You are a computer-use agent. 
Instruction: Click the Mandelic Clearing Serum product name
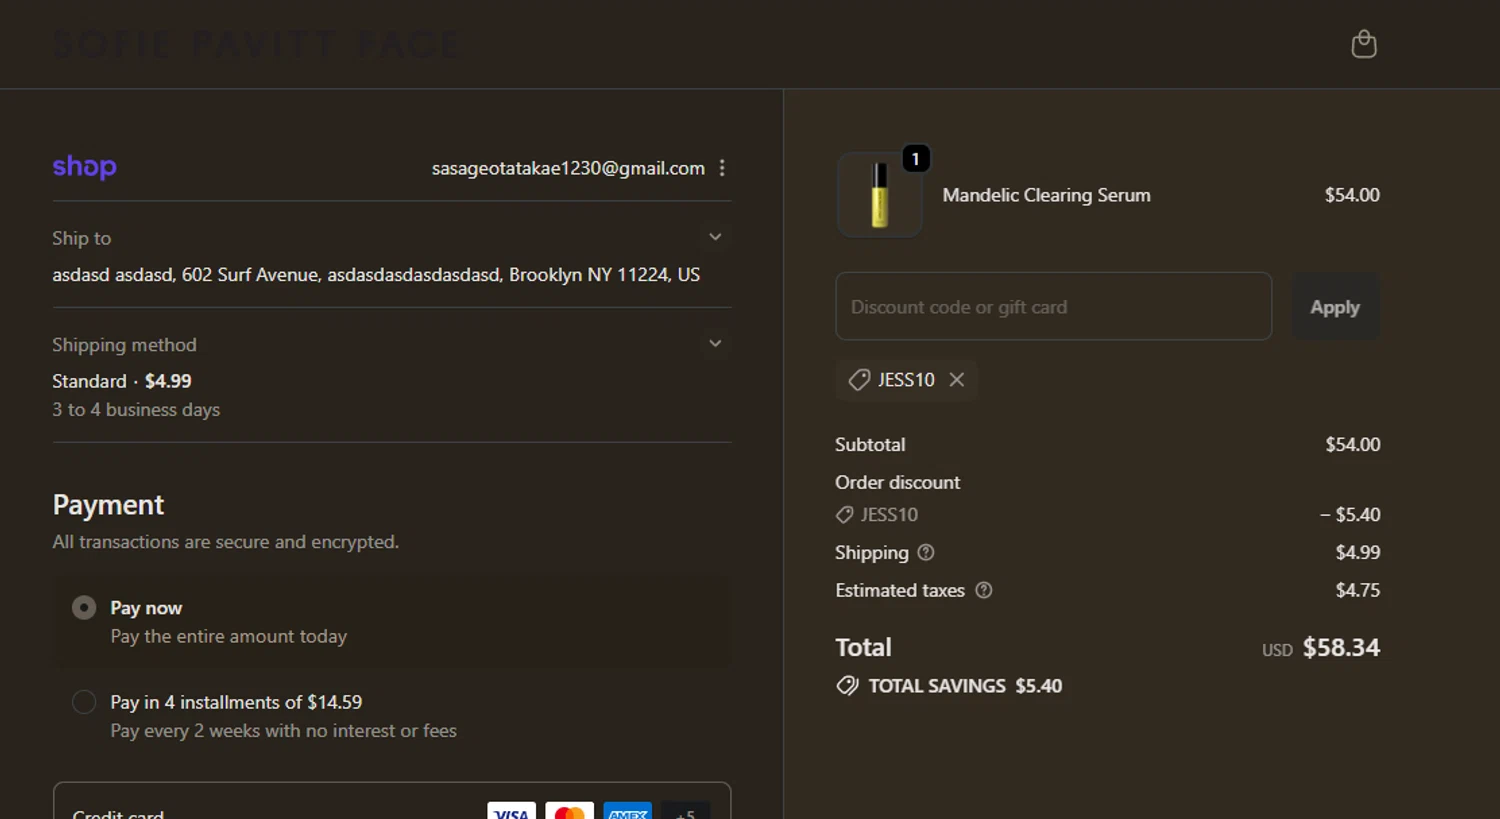point(1046,195)
